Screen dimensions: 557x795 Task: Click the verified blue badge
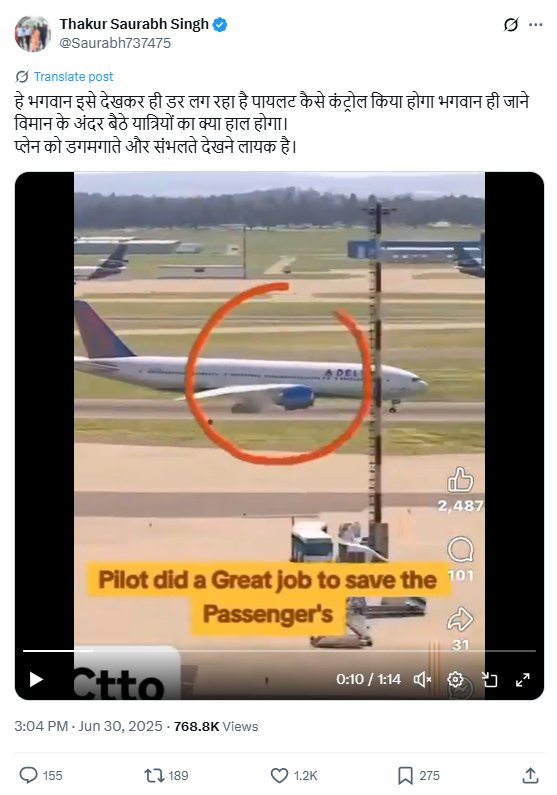tap(220, 24)
